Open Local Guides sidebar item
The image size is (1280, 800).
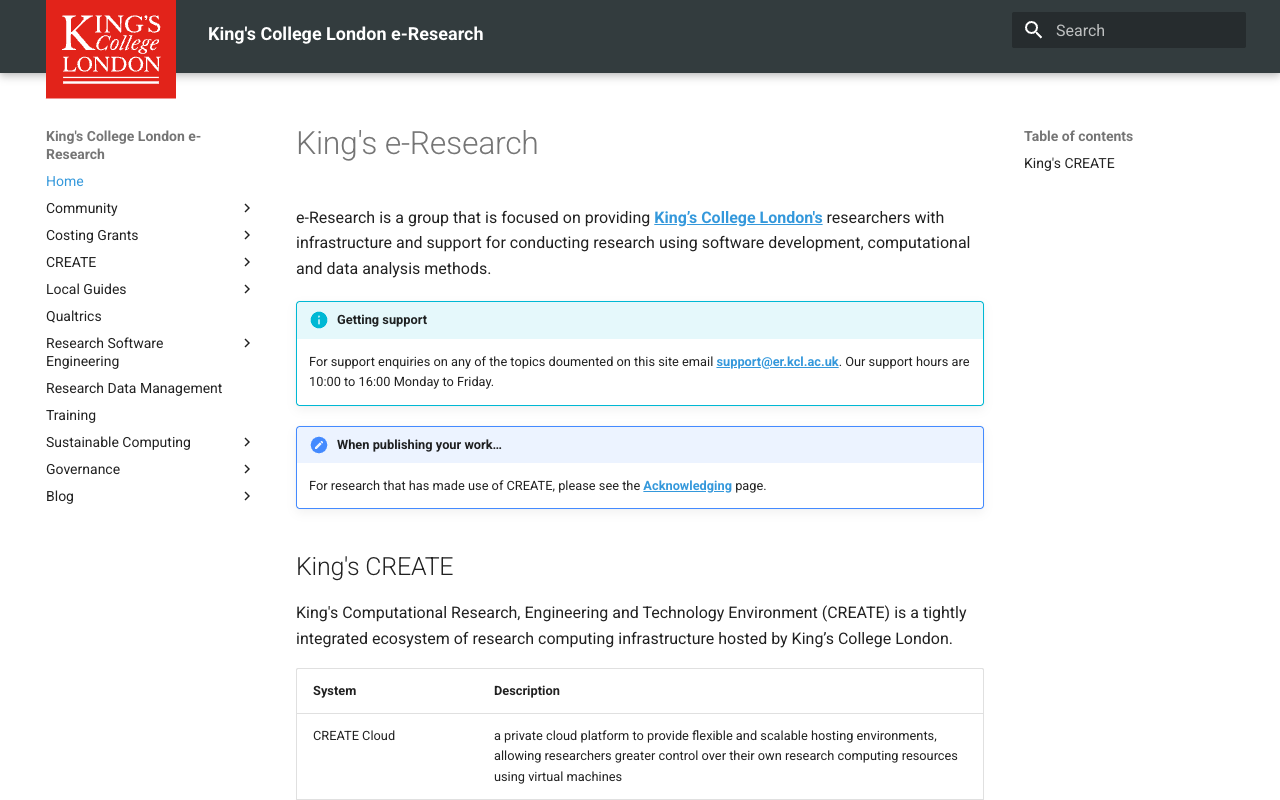tap(86, 289)
